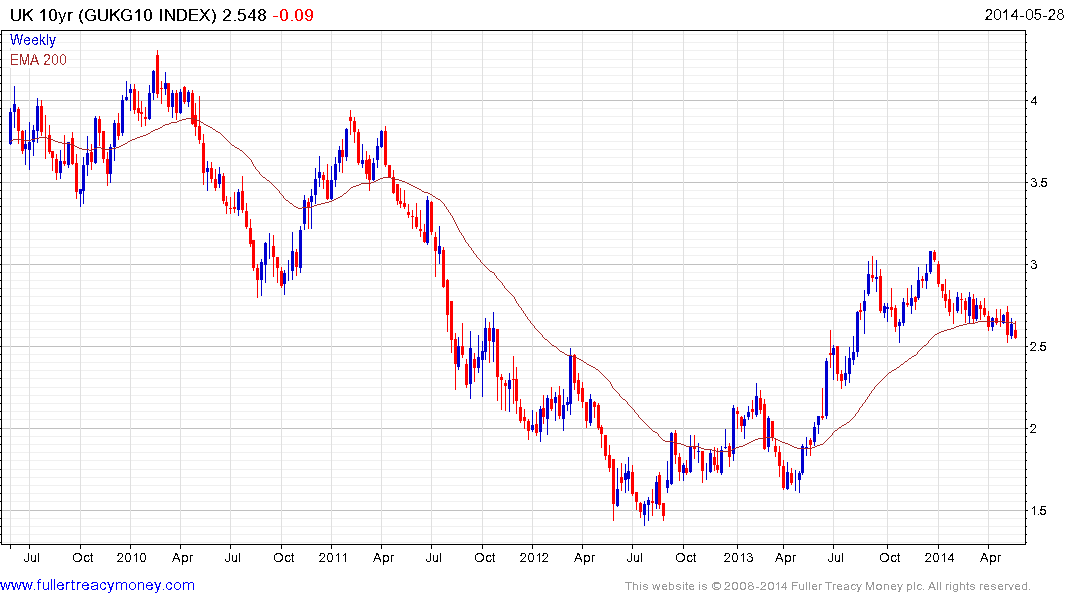Click the 2011 label on the time axis
The width and height of the screenshot is (1075, 600).
333,557
